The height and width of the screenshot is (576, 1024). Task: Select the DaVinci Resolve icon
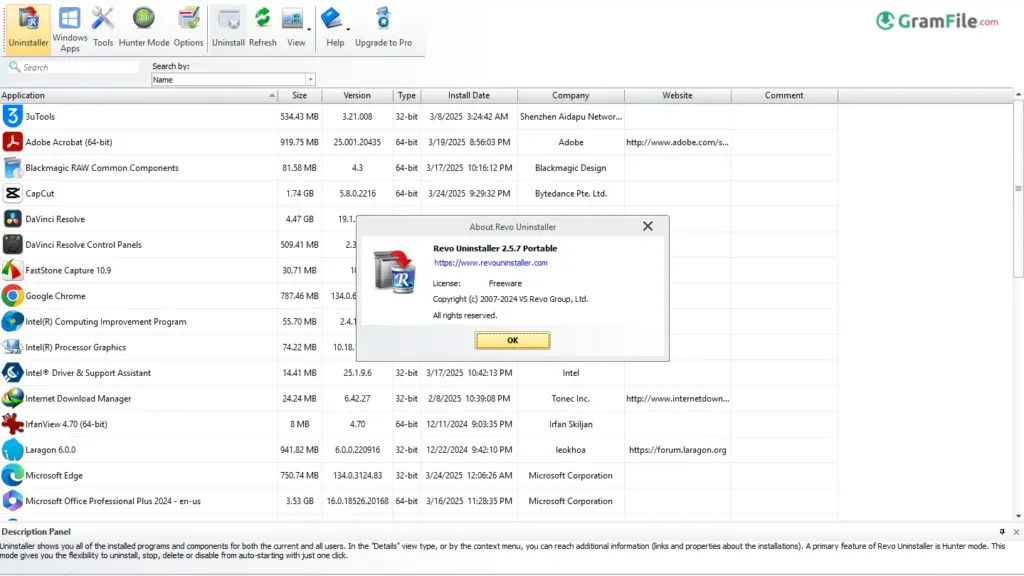[12, 219]
